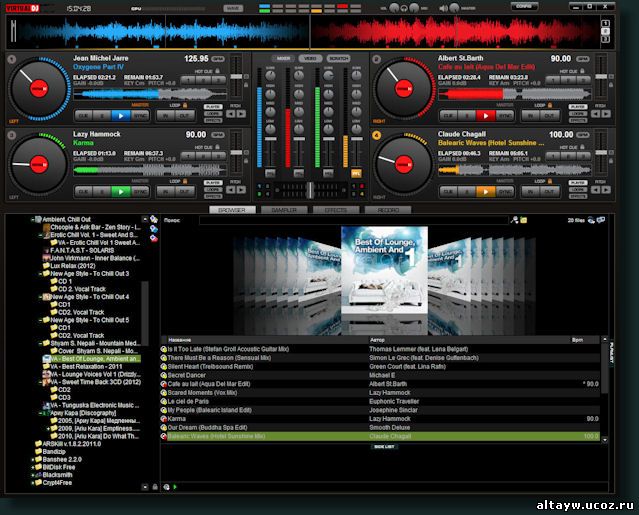Viewport: 639px width, 515px height.
Task: Toggle hot cue lock on deck 1
Action: pyautogui.click(x=217, y=71)
